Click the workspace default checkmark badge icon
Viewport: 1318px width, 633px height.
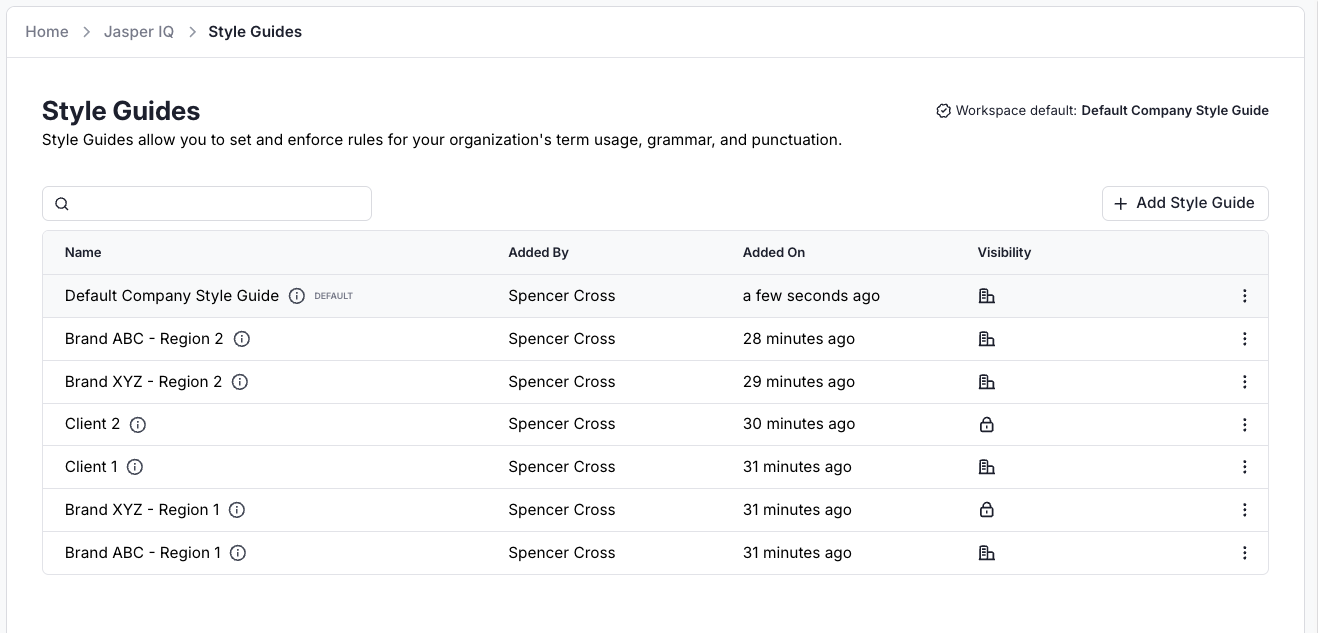coord(943,111)
